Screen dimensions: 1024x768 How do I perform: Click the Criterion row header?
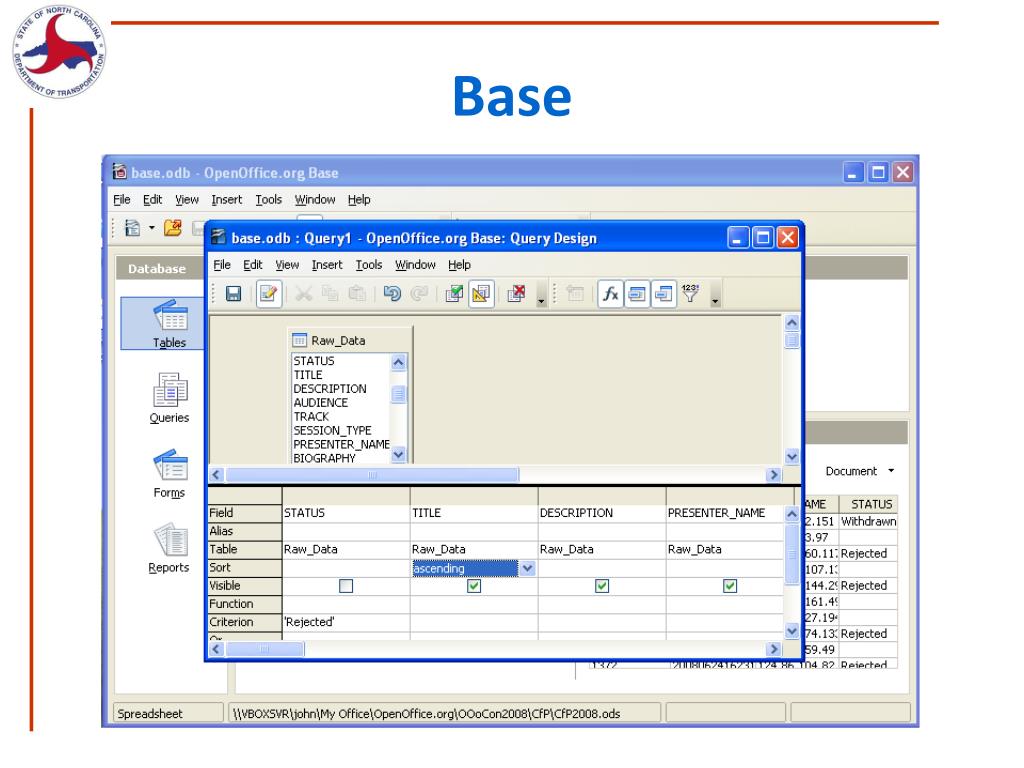coord(244,622)
